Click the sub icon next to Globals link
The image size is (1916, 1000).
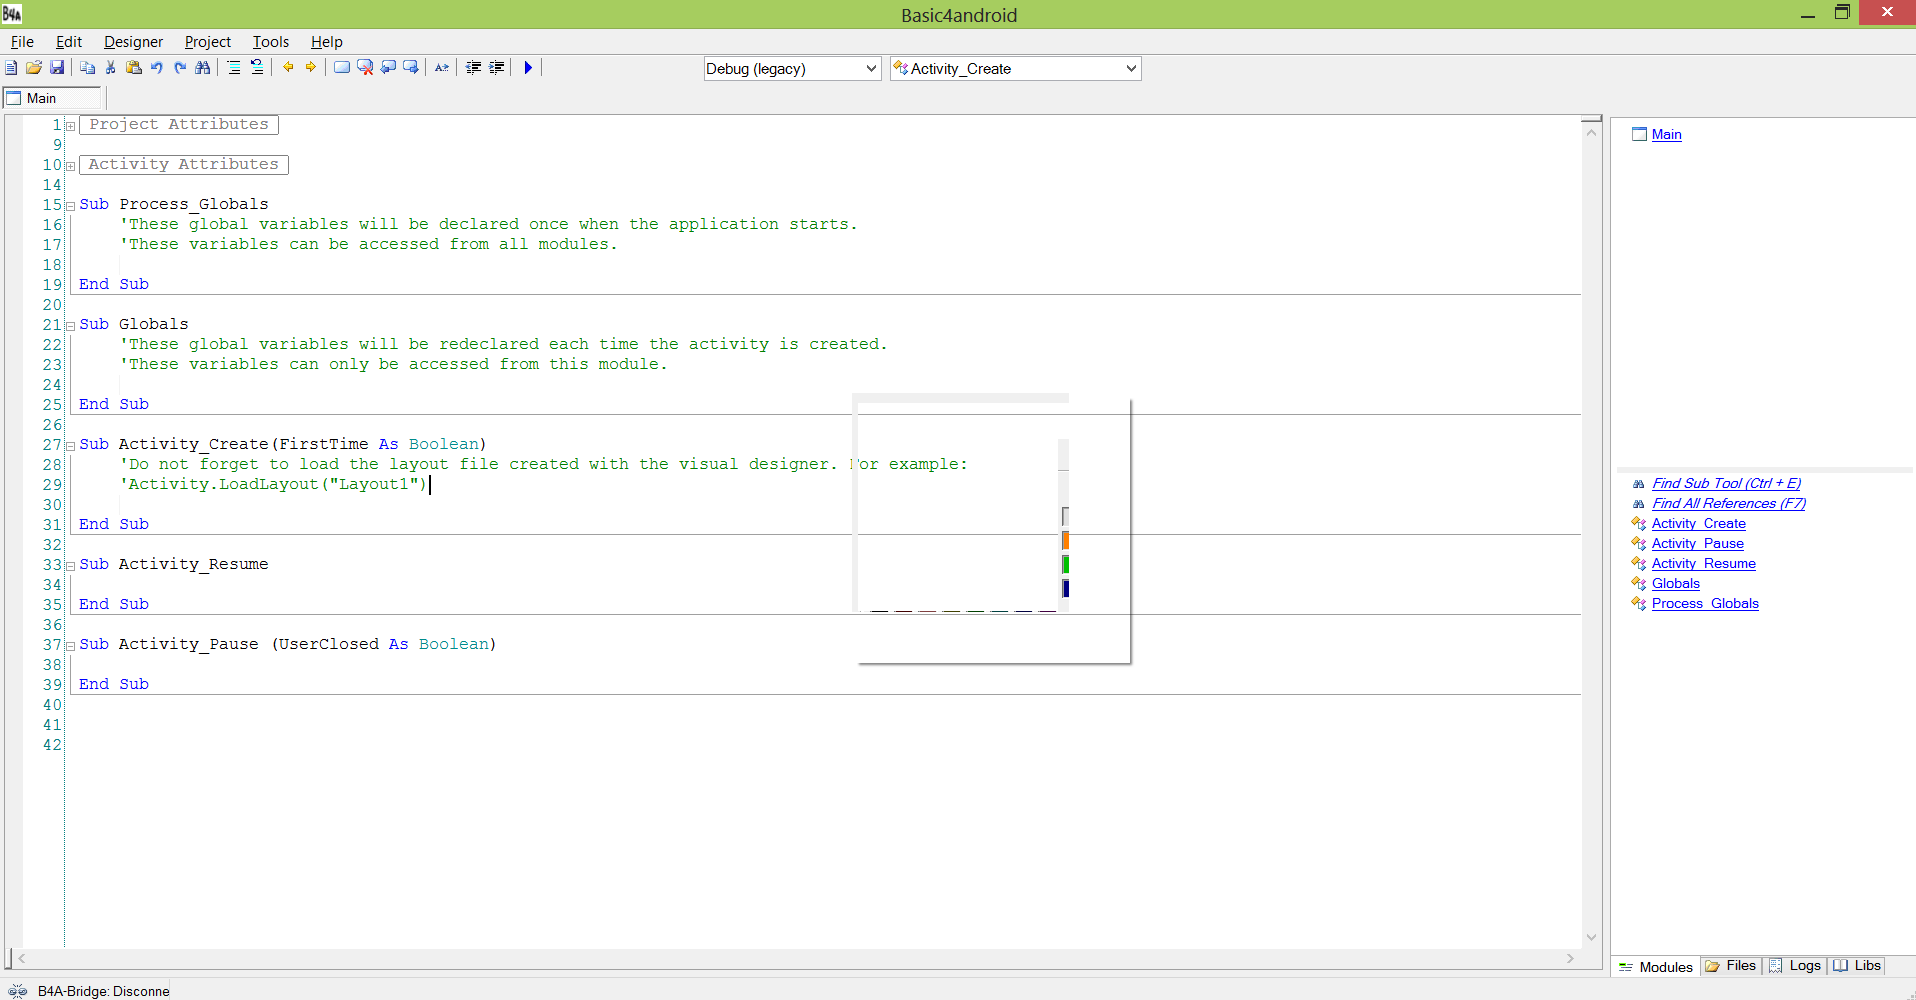tap(1638, 584)
